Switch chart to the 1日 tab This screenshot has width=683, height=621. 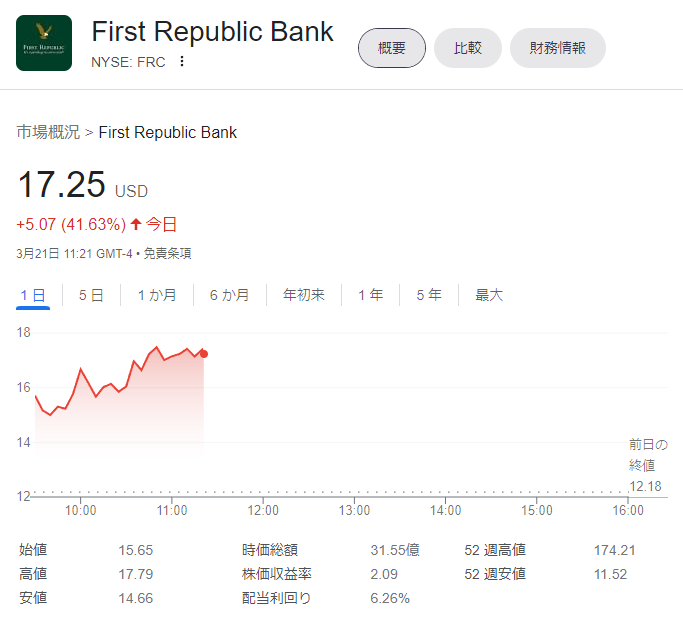(x=33, y=295)
